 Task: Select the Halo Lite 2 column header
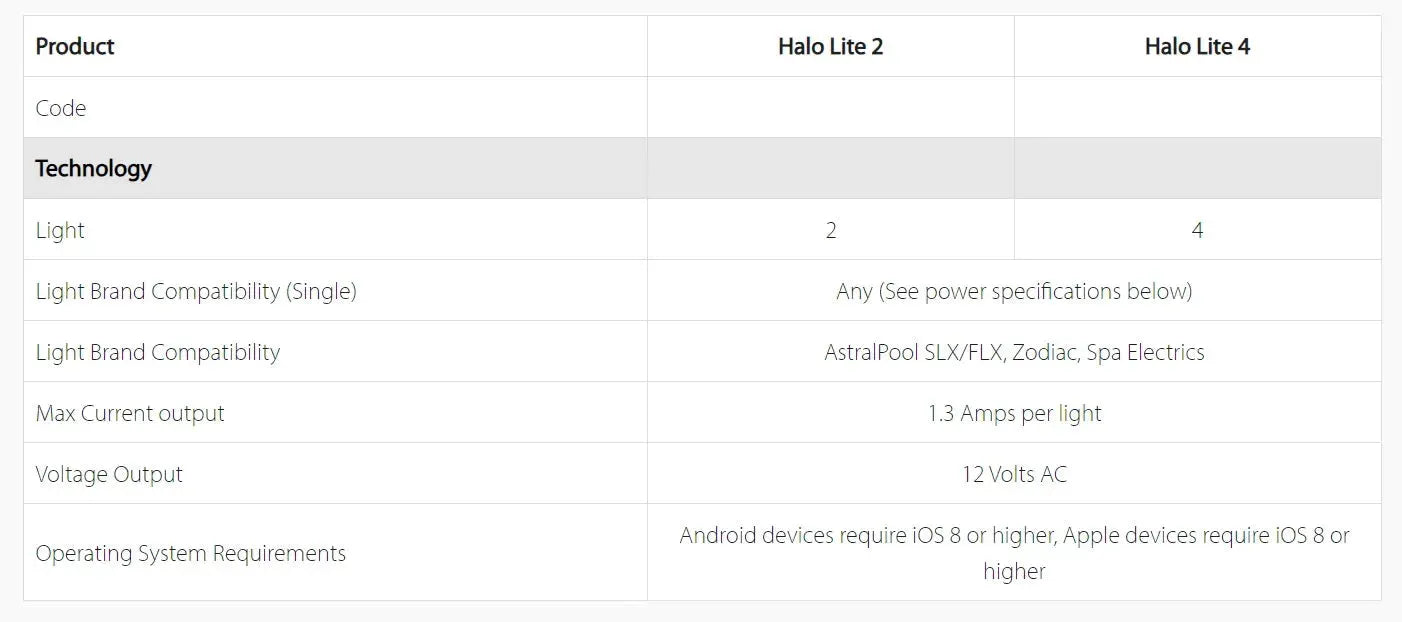point(830,46)
